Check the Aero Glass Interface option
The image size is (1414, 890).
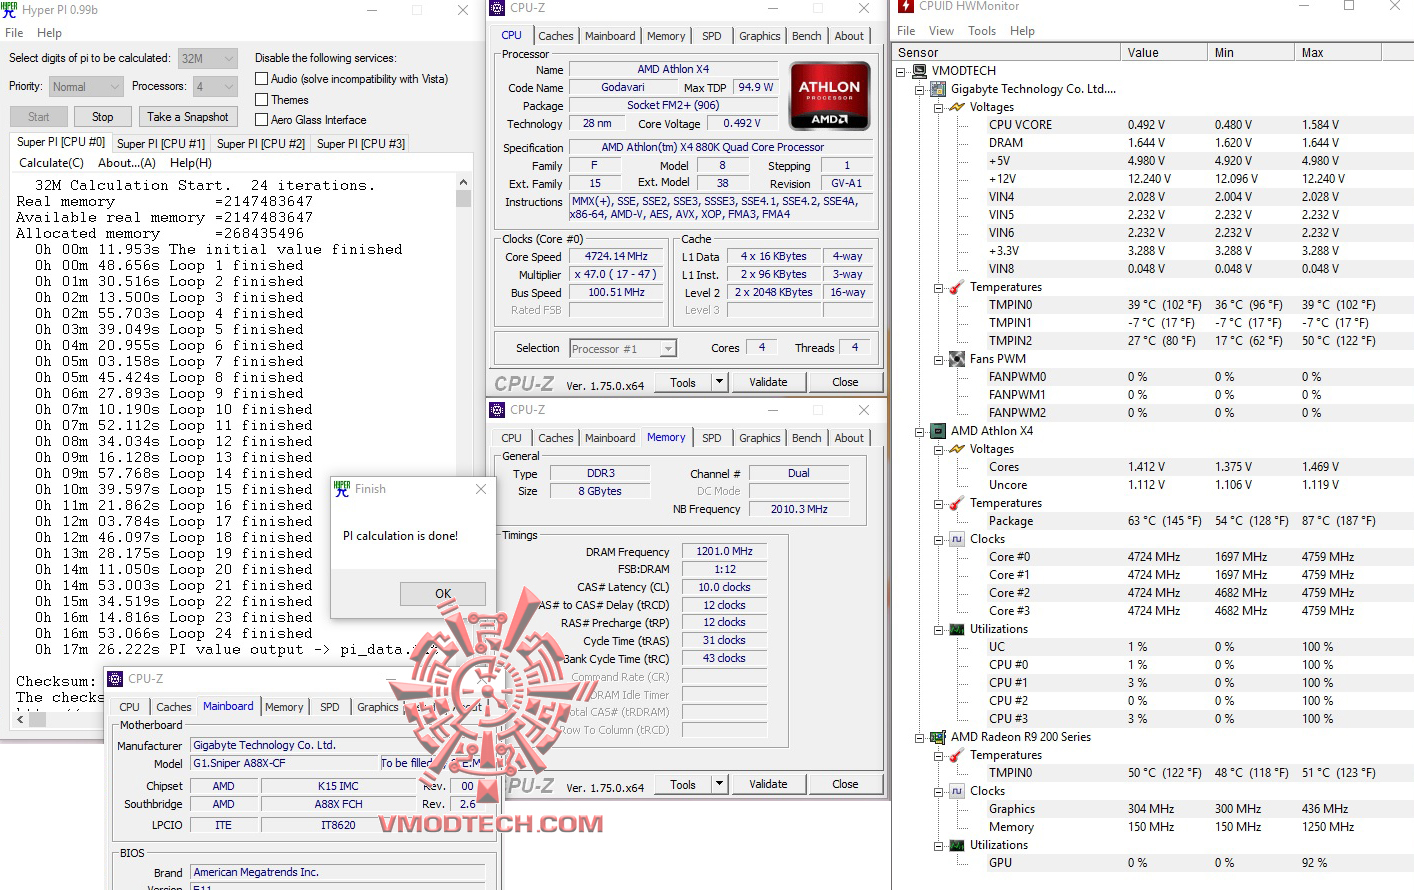pyautogui.click(x=262, y=120)
